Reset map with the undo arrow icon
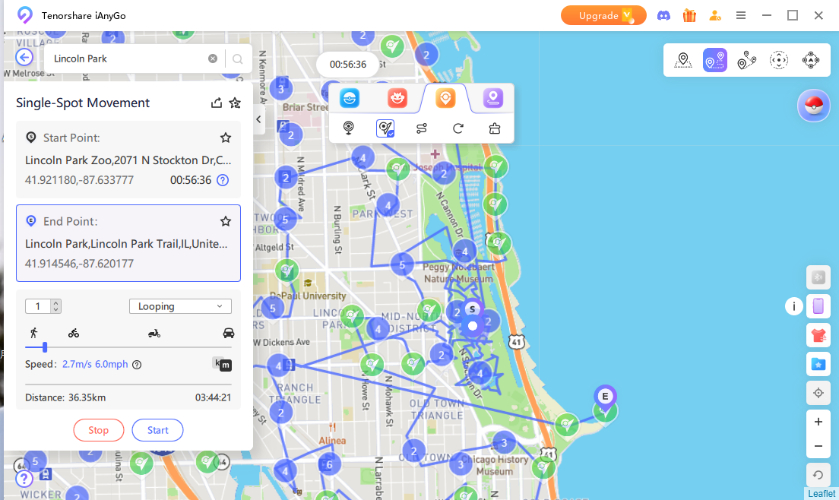This screenshot has width=839, height=500. (x=818, y=475)
